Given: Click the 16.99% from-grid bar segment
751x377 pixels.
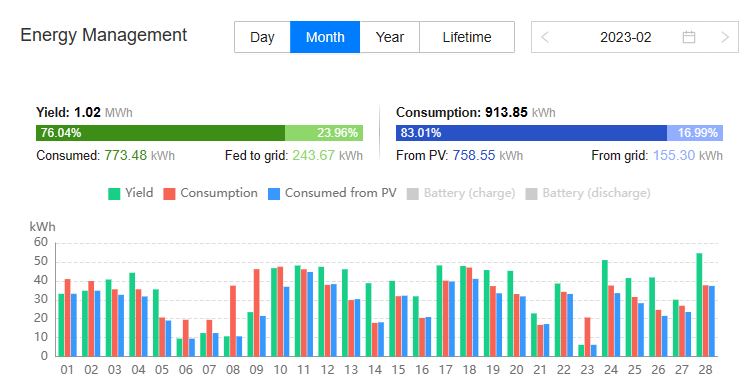Looking at the screenshot, I should click(x=694, y=133).
